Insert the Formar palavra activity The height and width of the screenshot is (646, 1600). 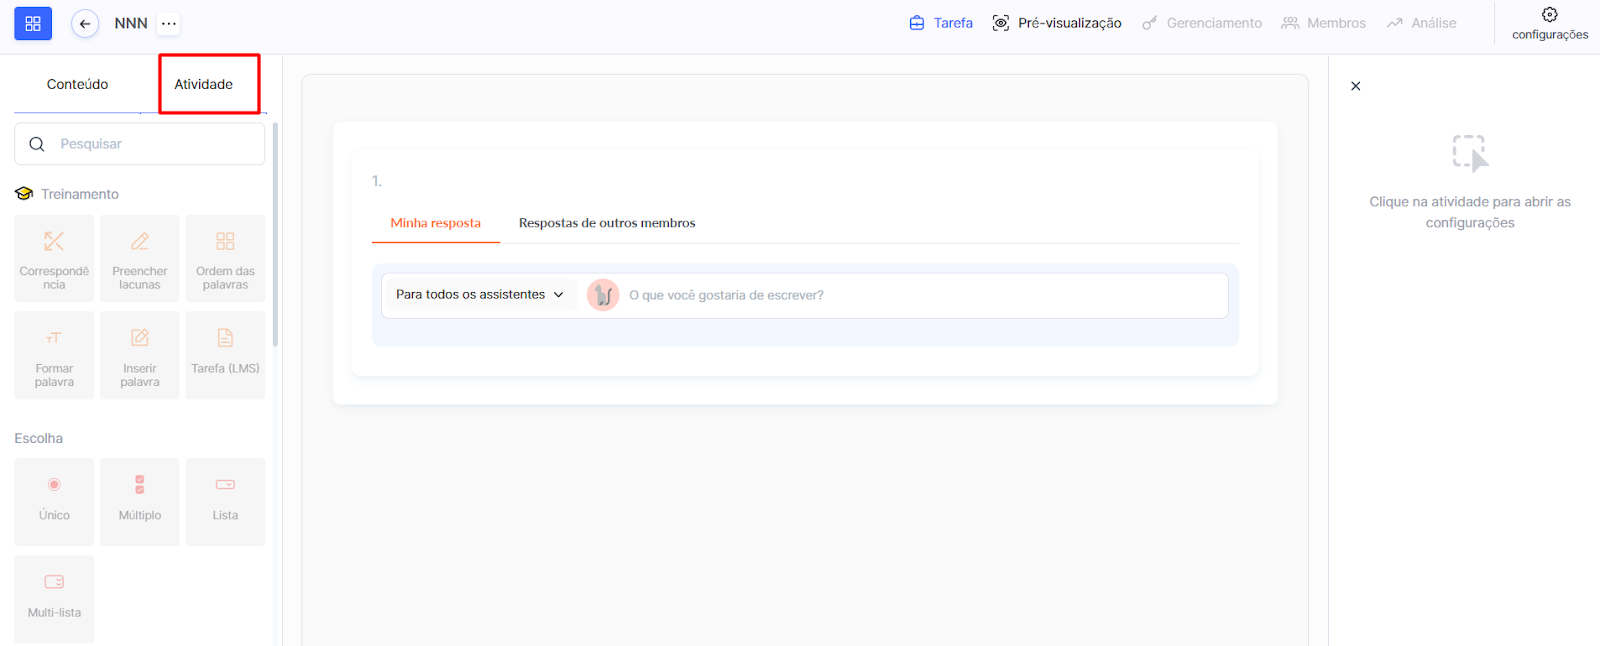54,355
